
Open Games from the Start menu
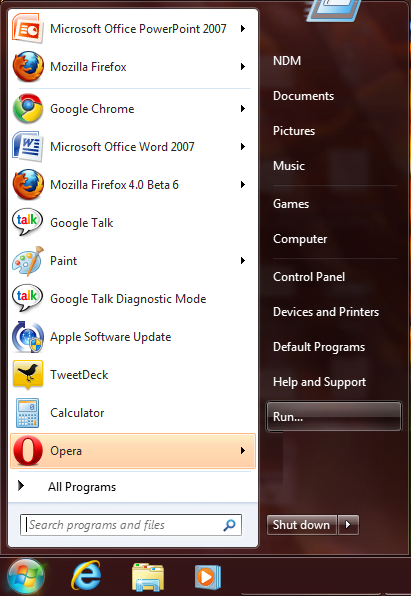[291, 204]
